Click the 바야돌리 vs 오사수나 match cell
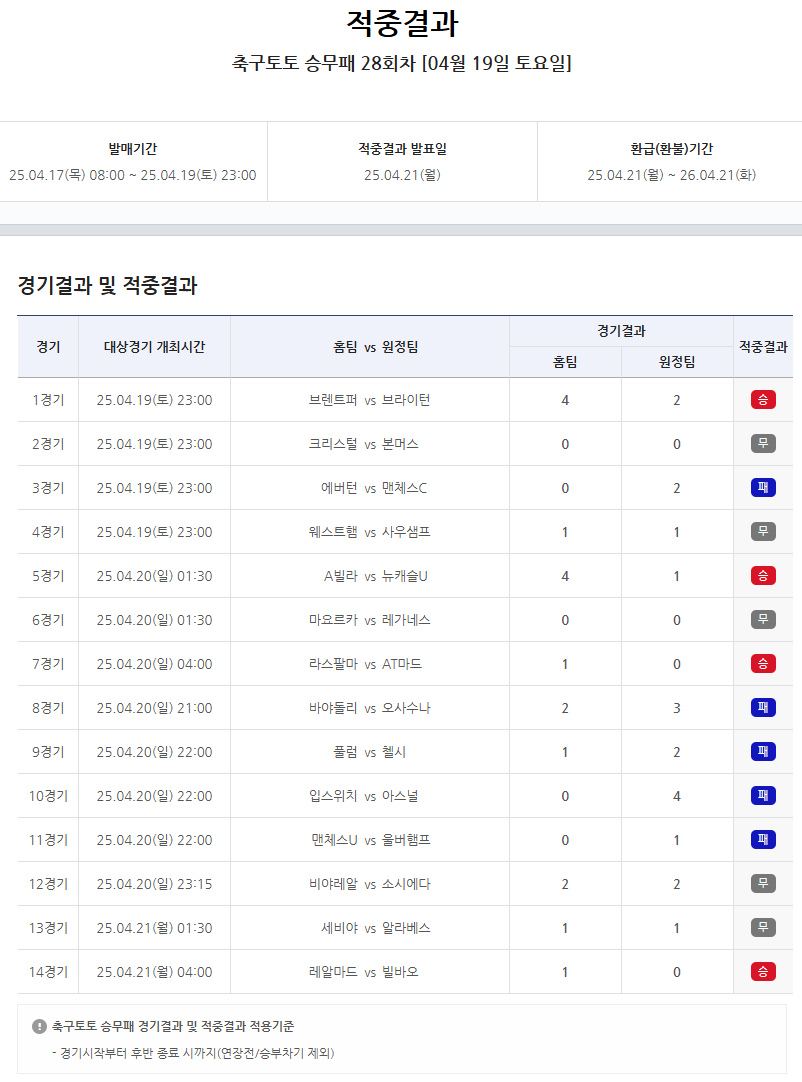The width and height of the screenshot is (802, 1082). point(370,708)
